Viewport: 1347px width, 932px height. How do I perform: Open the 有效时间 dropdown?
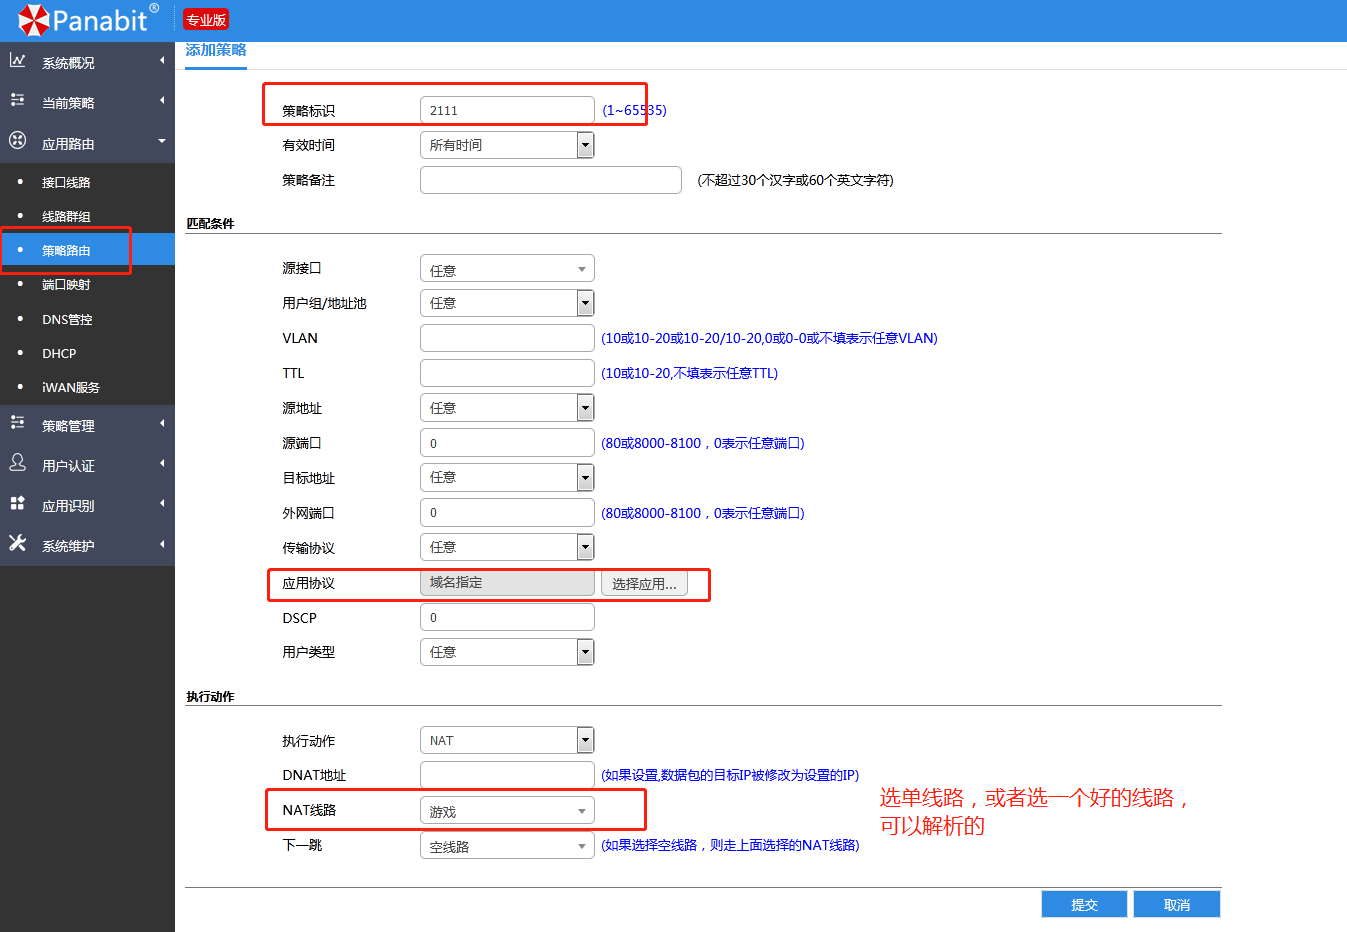click(x=507, y=145)
